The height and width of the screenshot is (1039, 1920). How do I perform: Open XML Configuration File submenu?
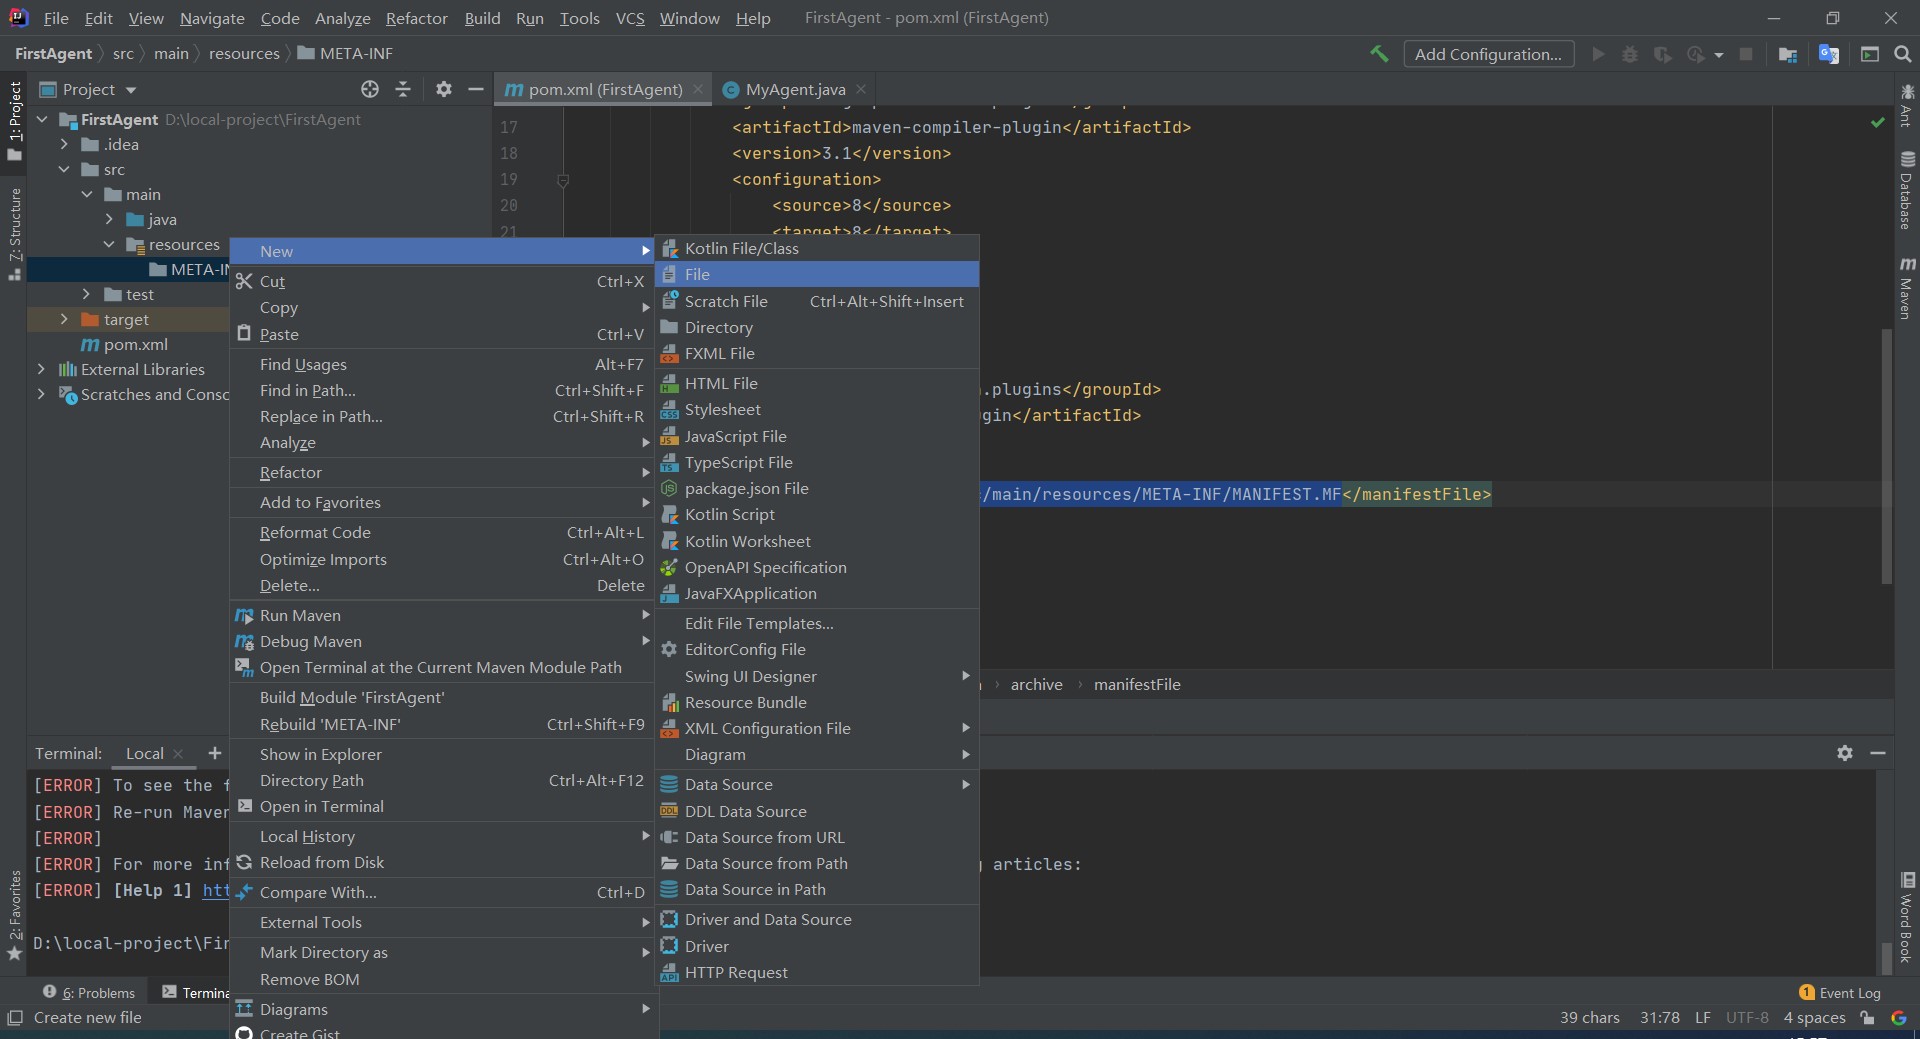[816, 728]
